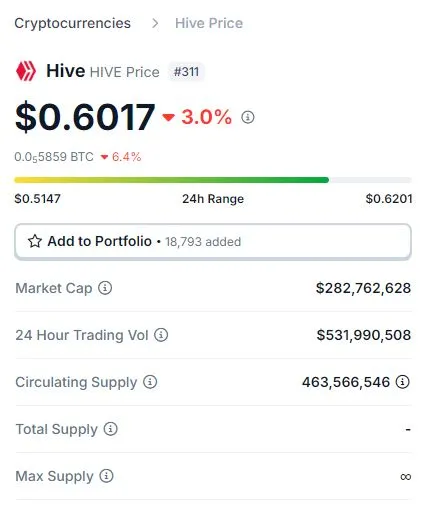Image resolution: width=433 pixels, height=518 pixels.
Task: Click the 0.0₅5859 BTC price text
Action: click(x=54, y=157)
